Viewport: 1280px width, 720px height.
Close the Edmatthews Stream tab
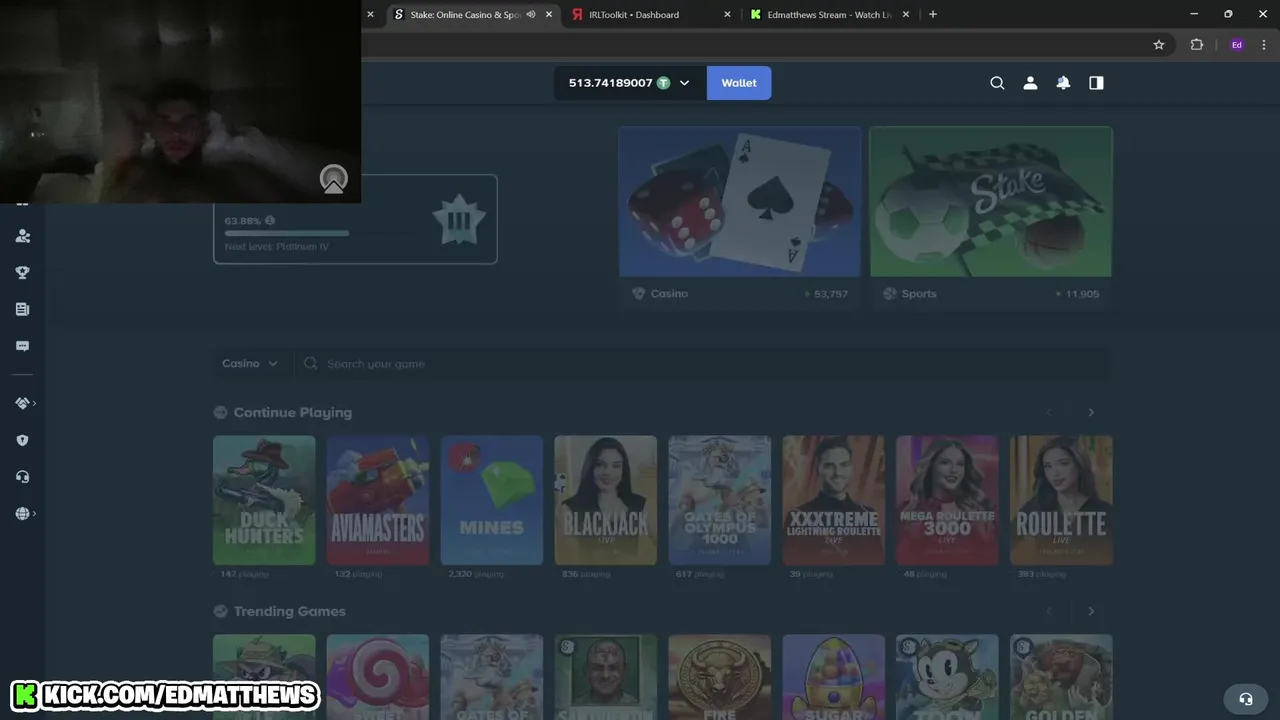pos(906,14)
